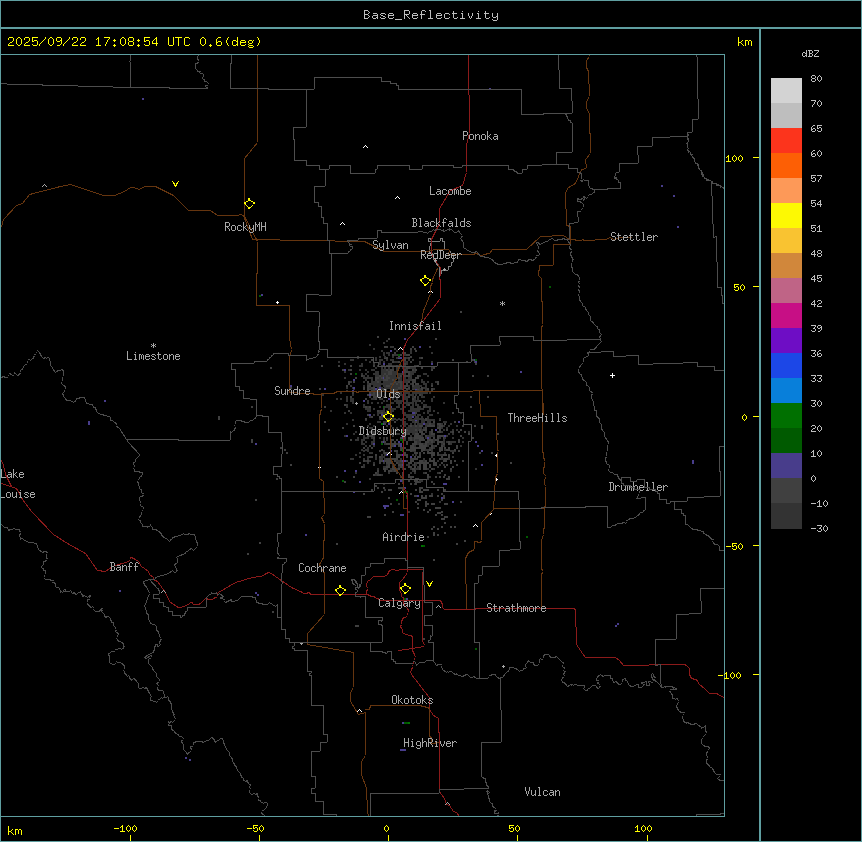
Task: Pick the magenta 39-42 dBZ legend swatch
Action: pyautogui.click(x=786, y=315)
